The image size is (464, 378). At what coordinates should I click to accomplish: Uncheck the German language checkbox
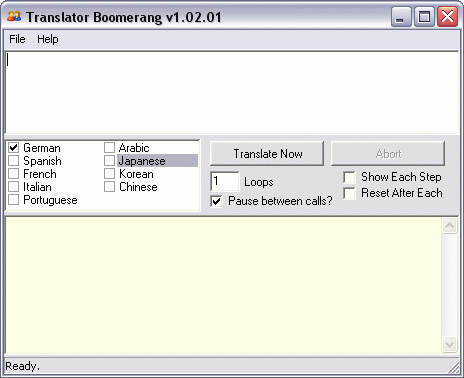[x=14, y=147]
